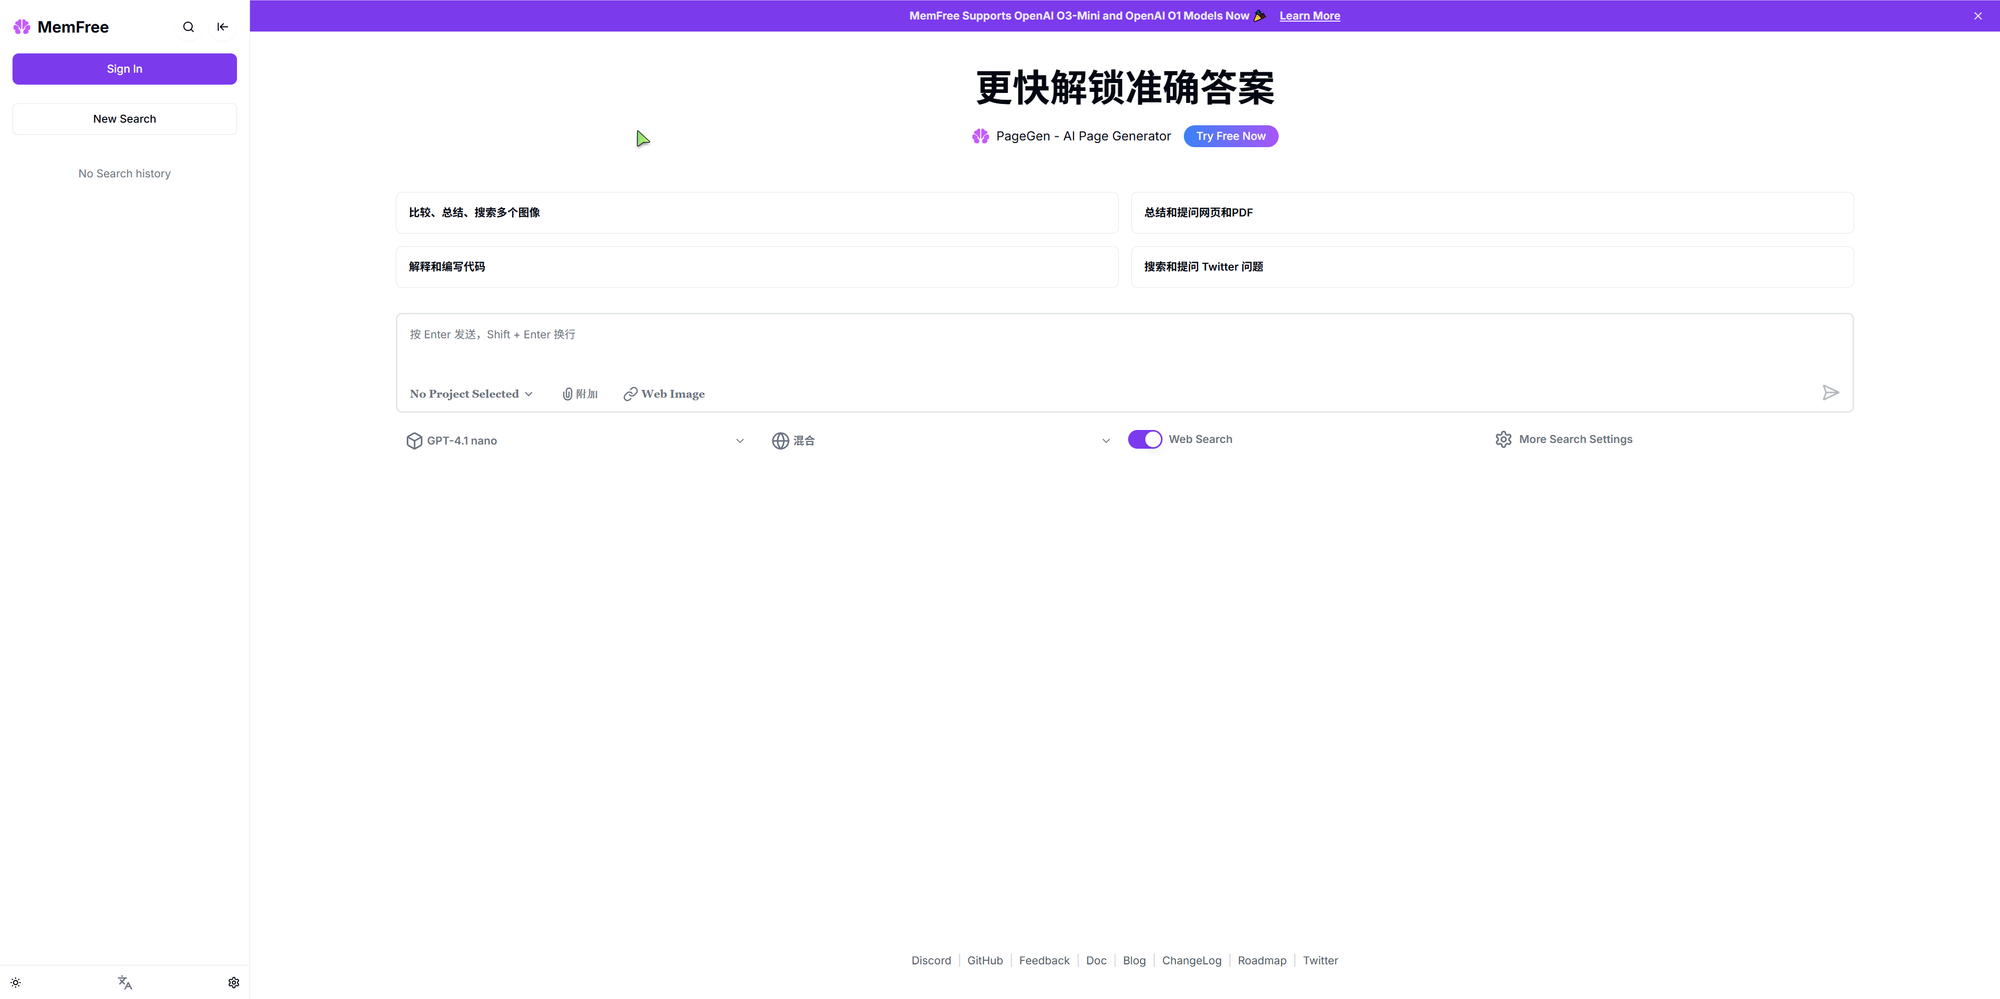Click the No Search history text

125,174
